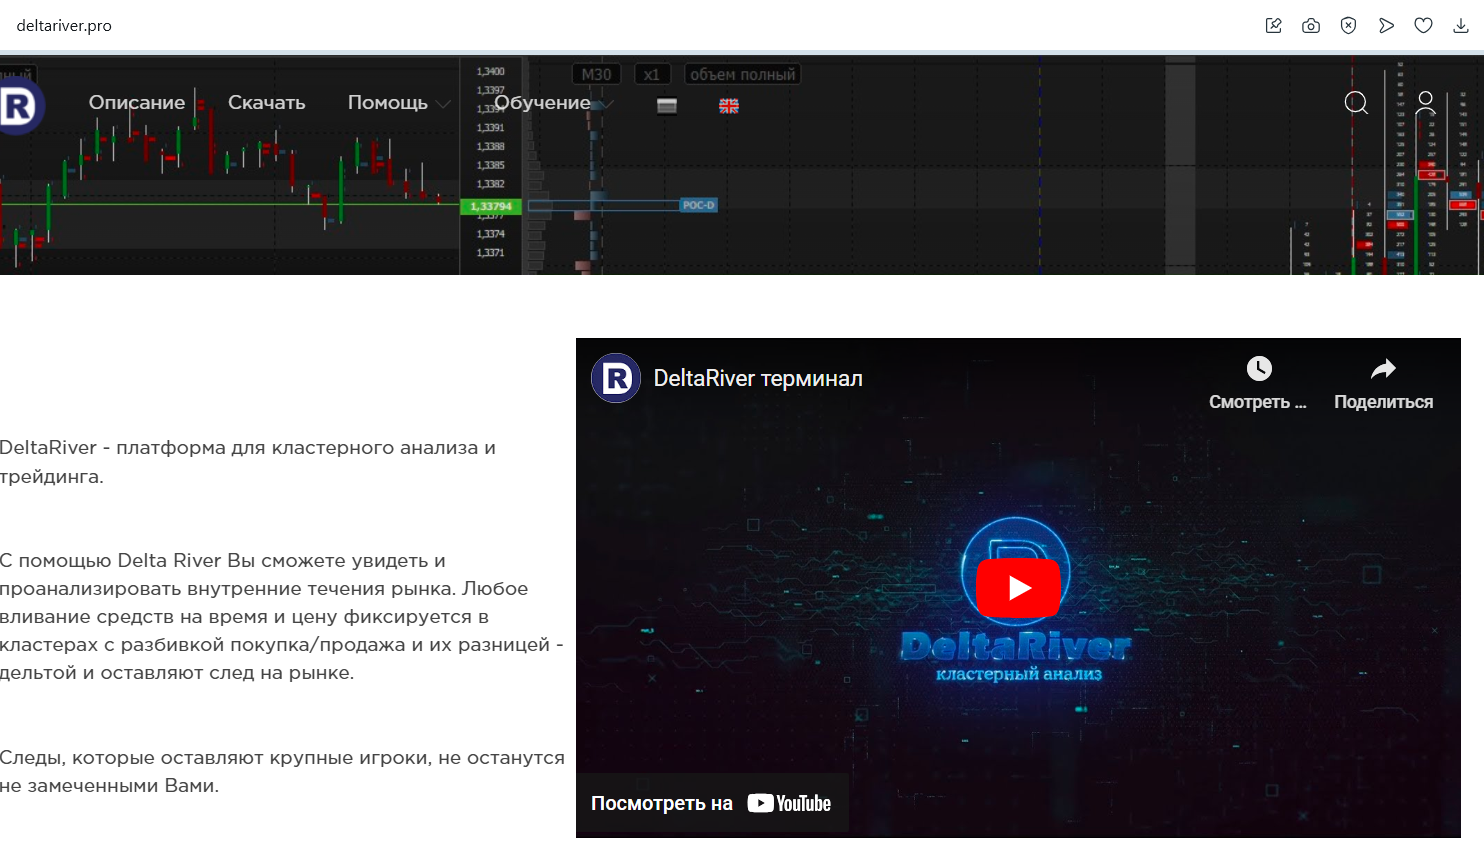The image size is (1484, 848).
Task: Play the DeltaRiver YouTube video
Action: tap(1018, 587)
